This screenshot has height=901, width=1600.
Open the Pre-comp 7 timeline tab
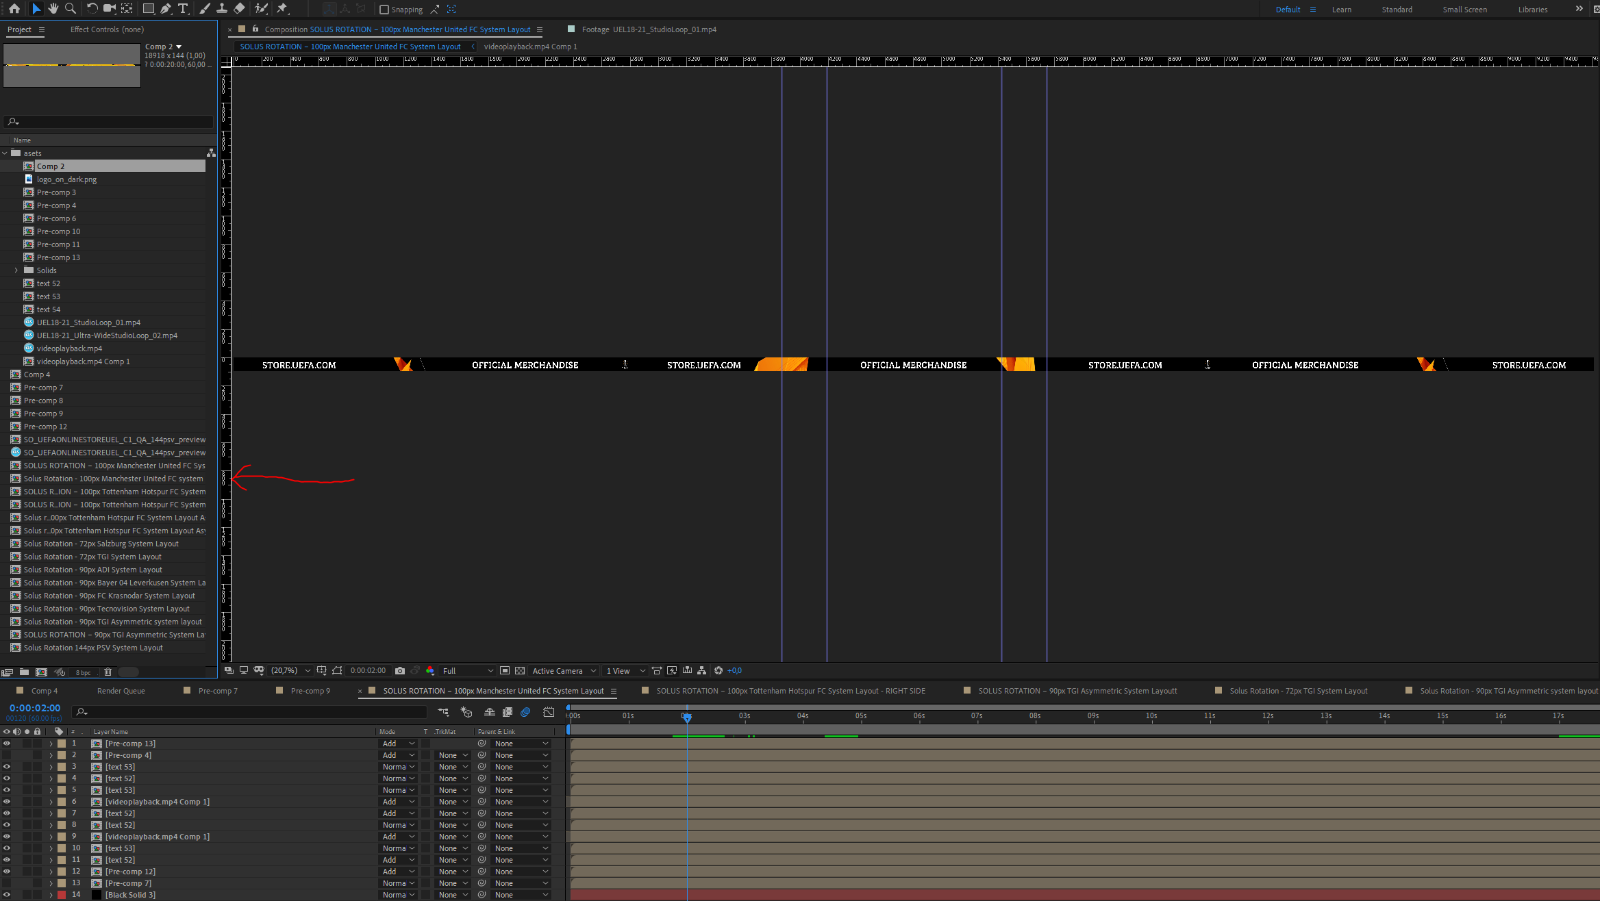click(x=218, y=691)
